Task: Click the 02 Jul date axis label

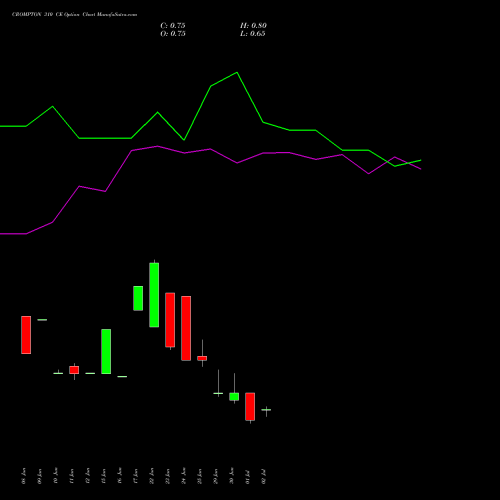Action: [x=264, y=476]
